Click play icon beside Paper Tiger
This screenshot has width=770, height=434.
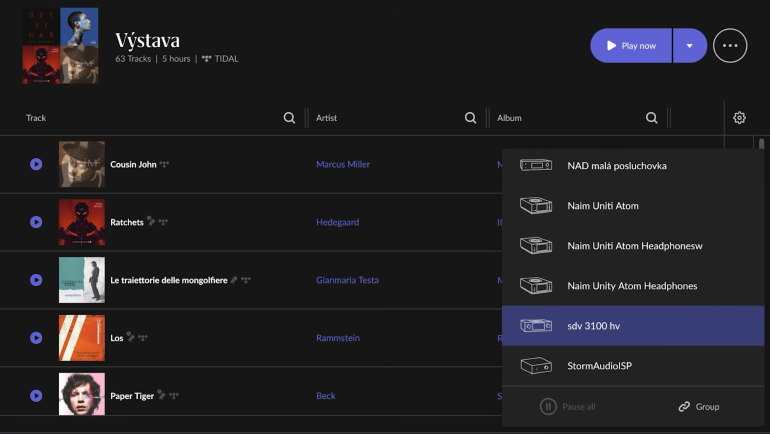pyautogui.click(x=36, y=396)
